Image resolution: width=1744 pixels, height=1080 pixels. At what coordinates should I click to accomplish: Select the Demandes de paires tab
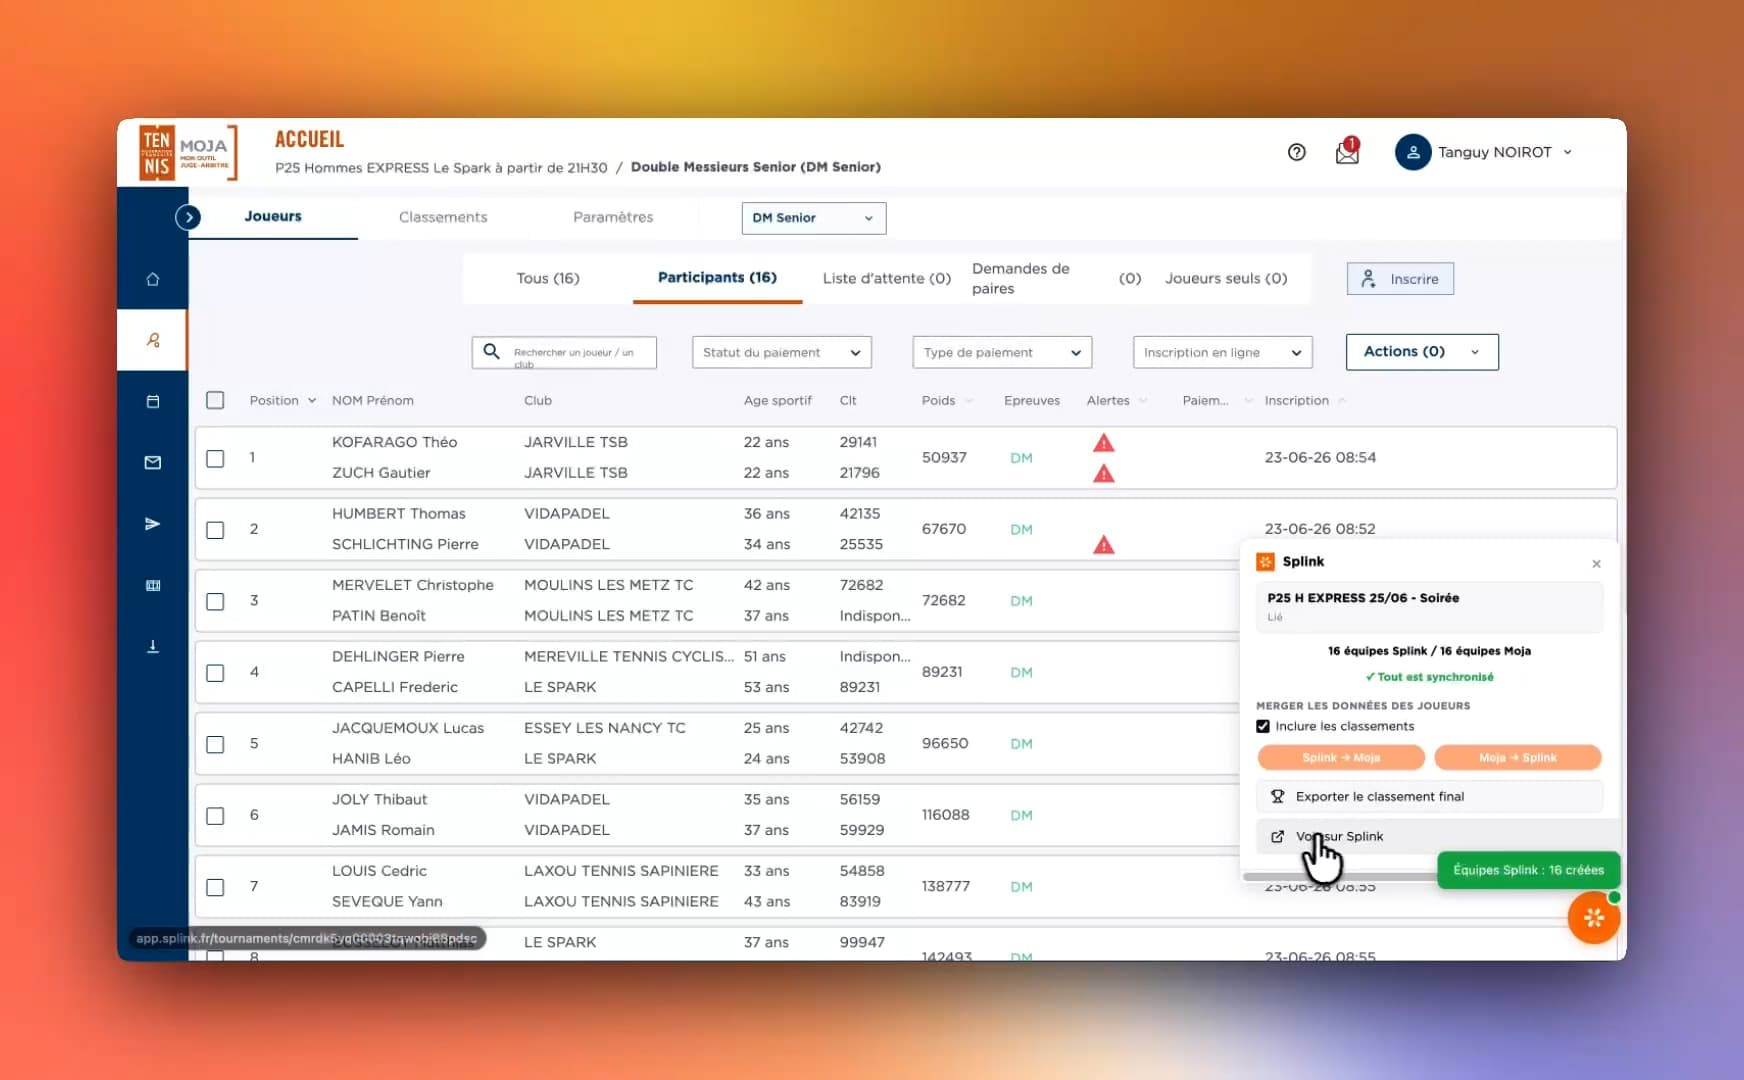[x=1056, y=278]
